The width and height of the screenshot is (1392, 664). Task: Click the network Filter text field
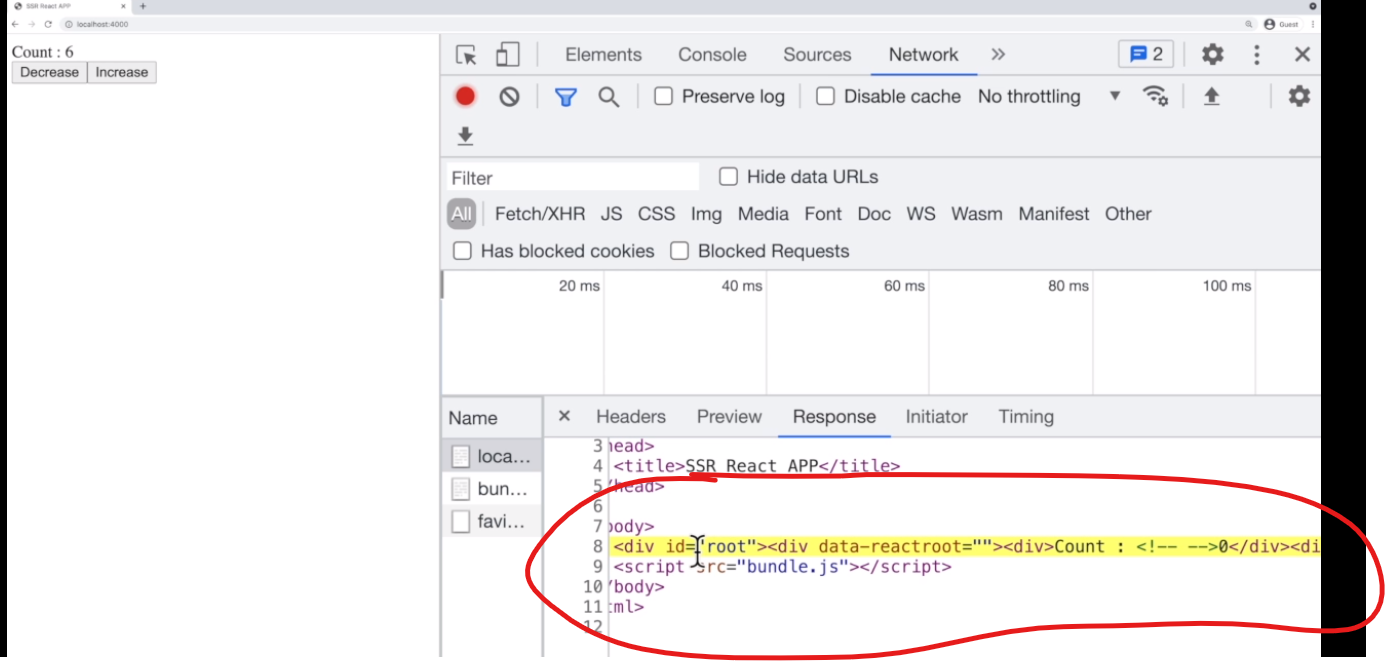click(573, 178)
